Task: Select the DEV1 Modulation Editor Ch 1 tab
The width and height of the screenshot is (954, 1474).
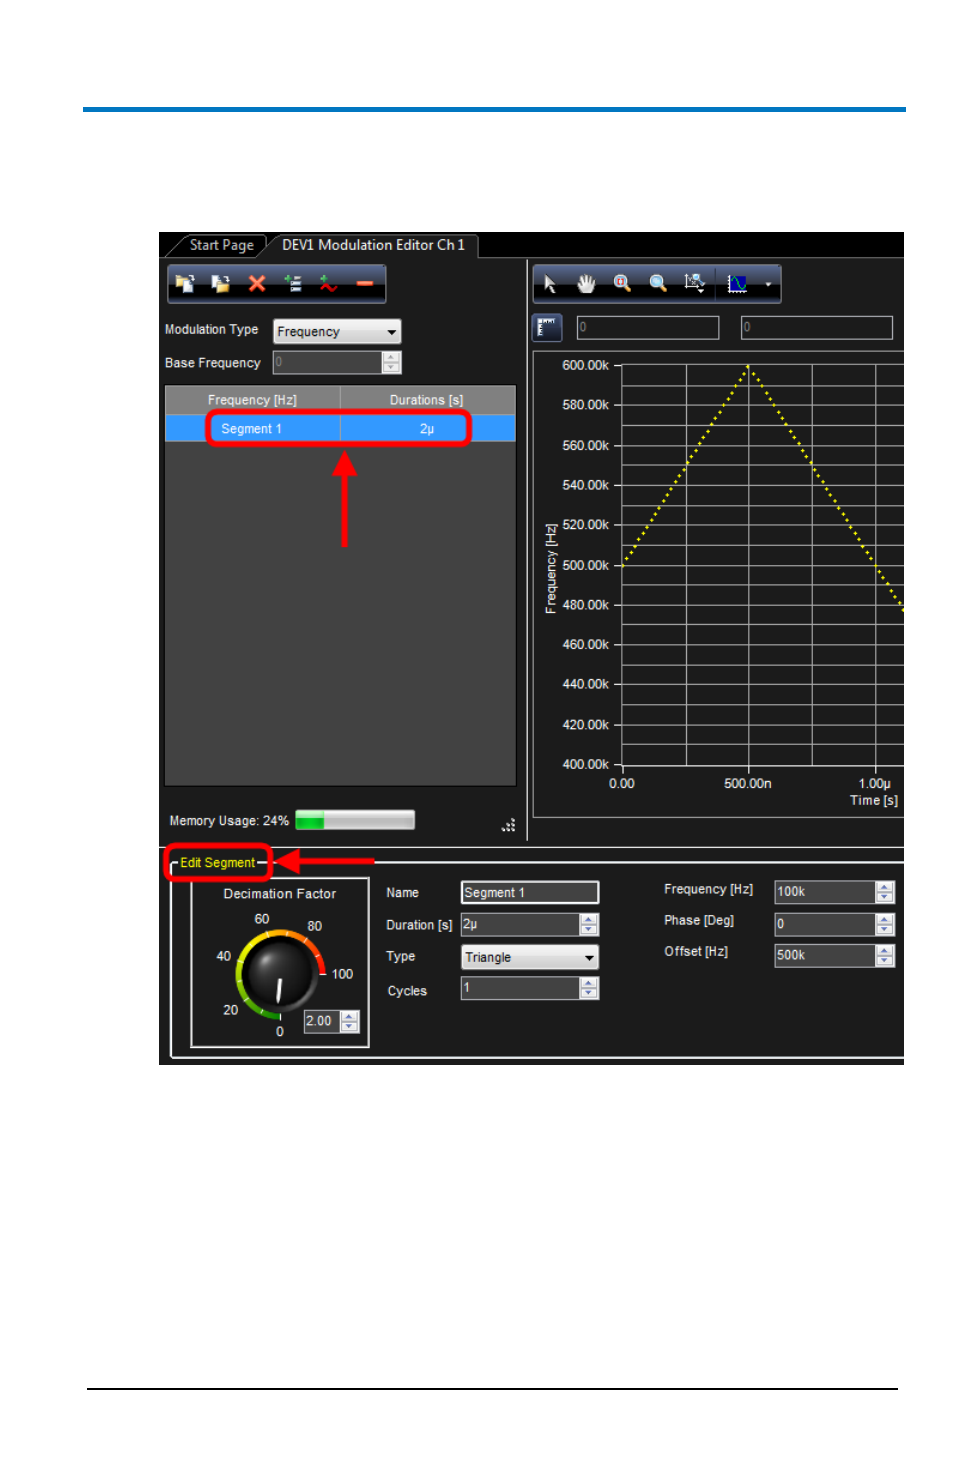Action: coord(373,245)
